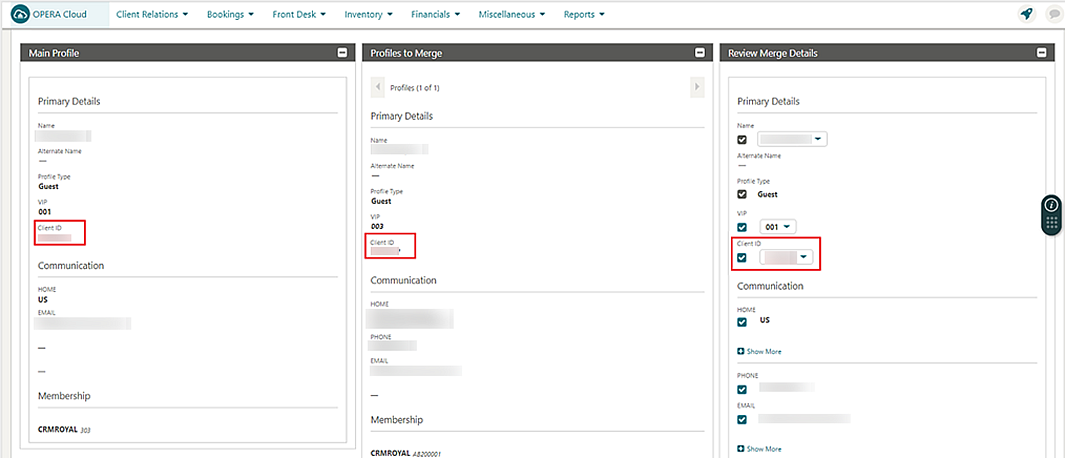Image resolution: width=1065 pixels, height=458 pixels.
Task: Go to previous profile arrow
Action: coord(378,88)
